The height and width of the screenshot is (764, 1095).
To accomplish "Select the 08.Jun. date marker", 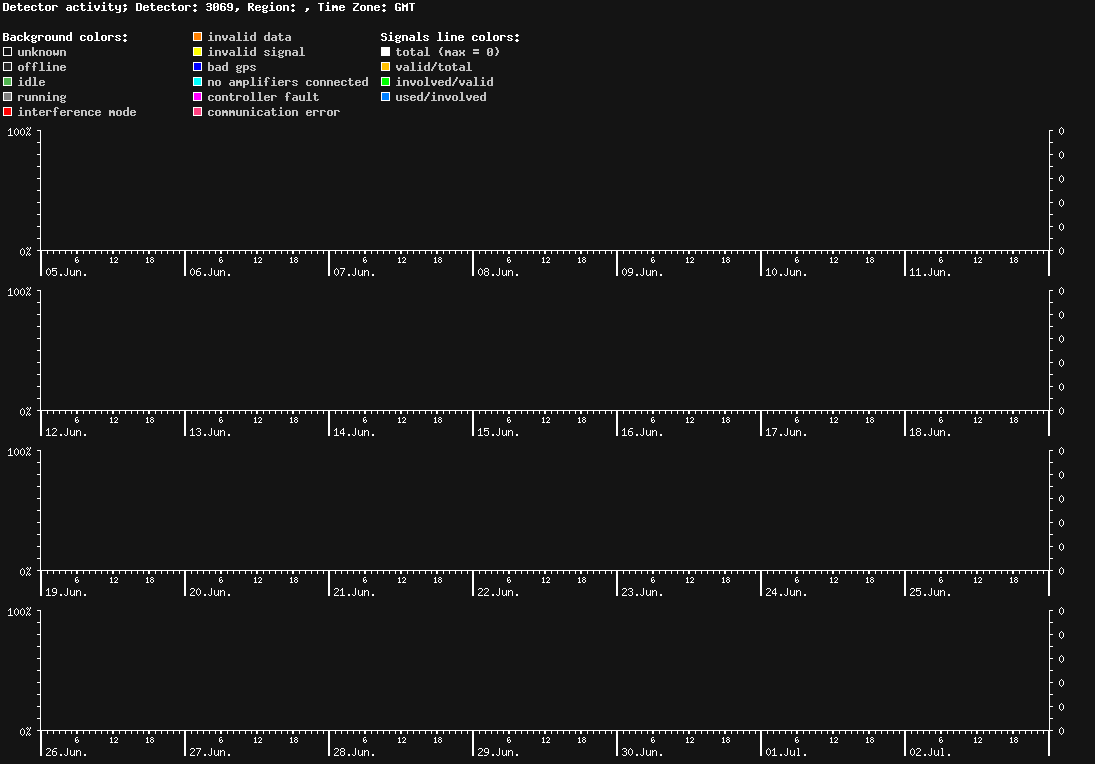I will pyautogui.click(x=499, y=272).
